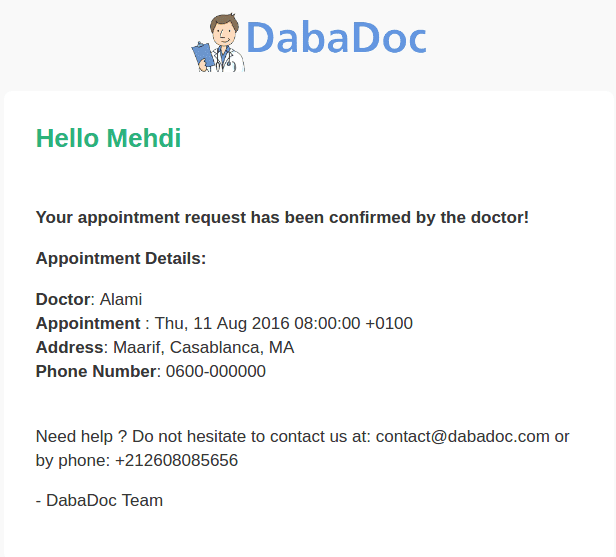This screenshot has width=616, height=557.
Task: Click the contact@dabadoc.com email address
Action: (462, 436)
